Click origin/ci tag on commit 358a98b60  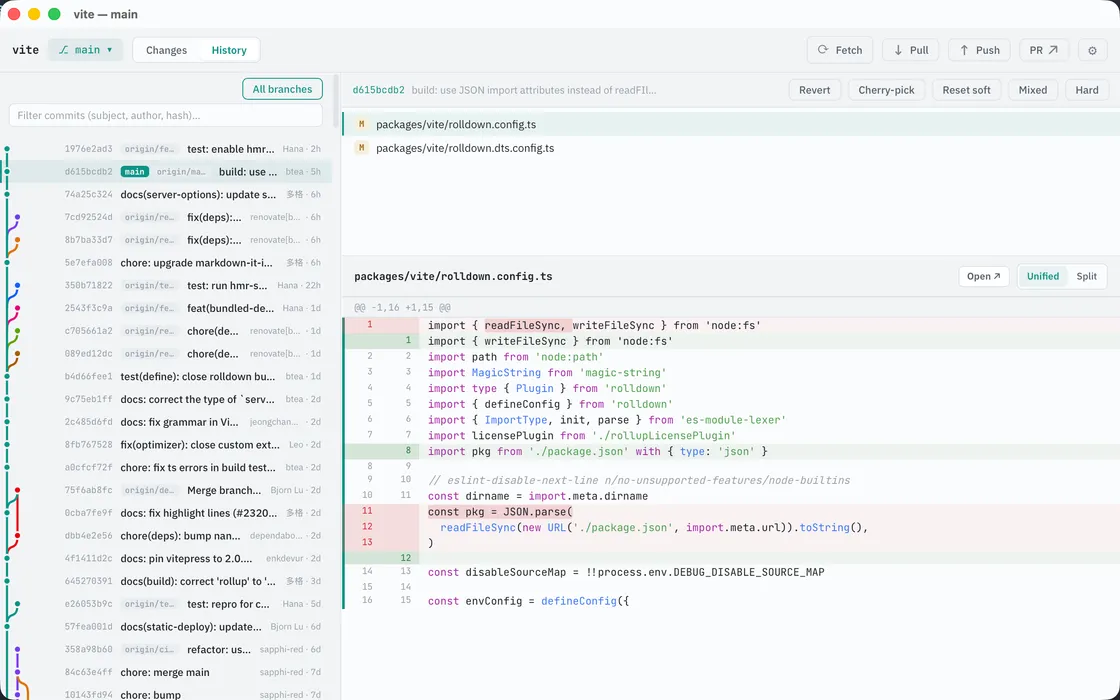tap(149, 649)
